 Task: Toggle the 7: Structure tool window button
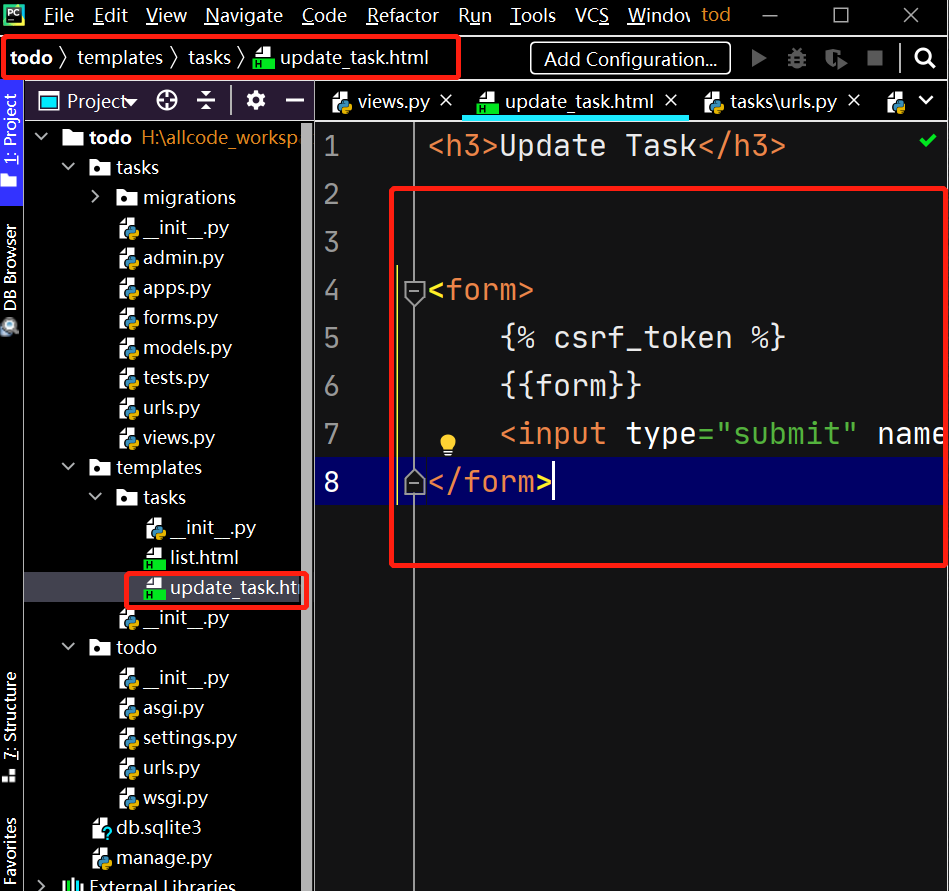(11, 726)
